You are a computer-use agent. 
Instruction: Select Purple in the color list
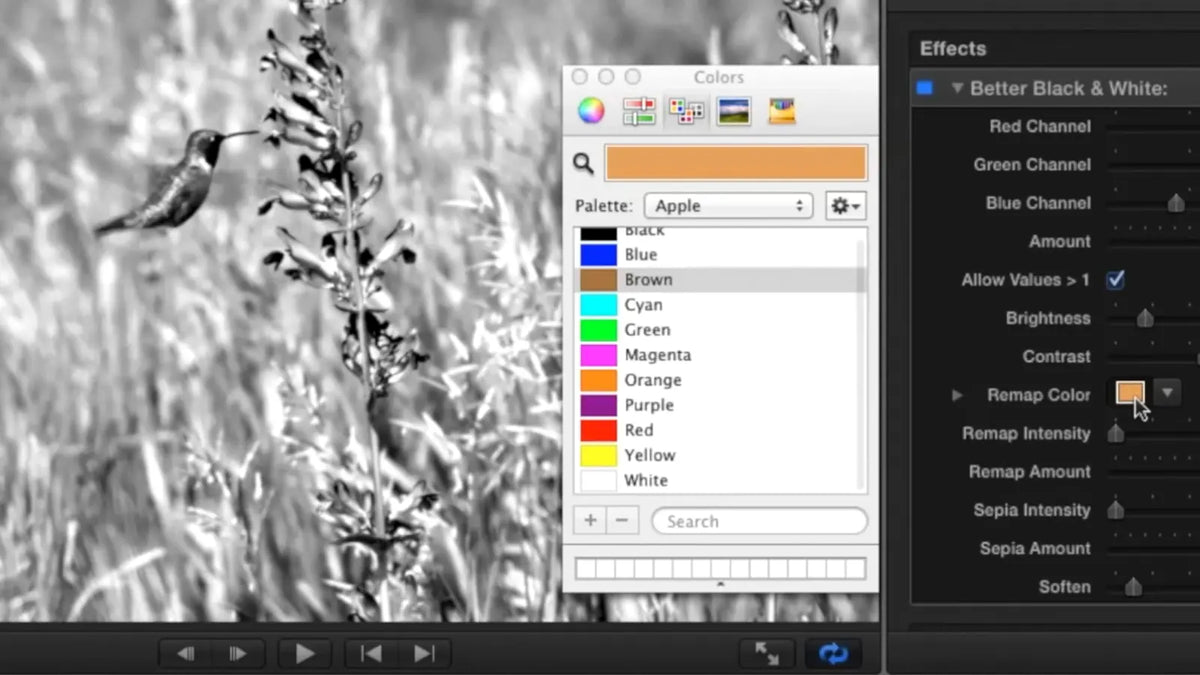coord(720,405)
